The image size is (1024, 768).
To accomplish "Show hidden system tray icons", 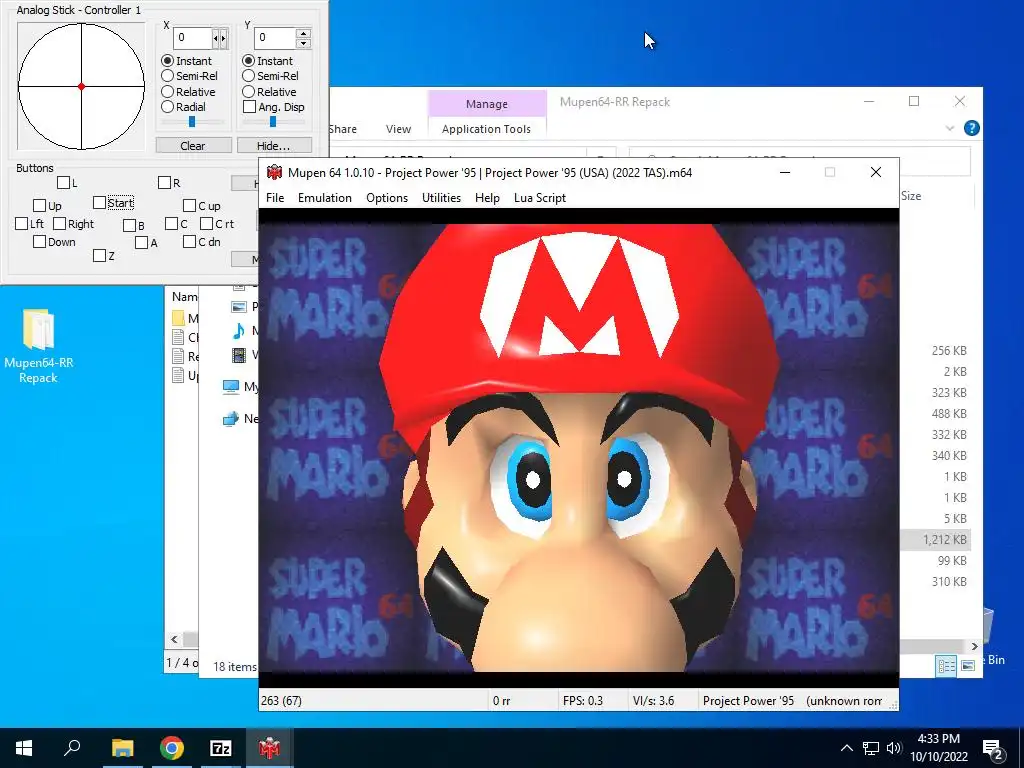I will pos(846,748).
